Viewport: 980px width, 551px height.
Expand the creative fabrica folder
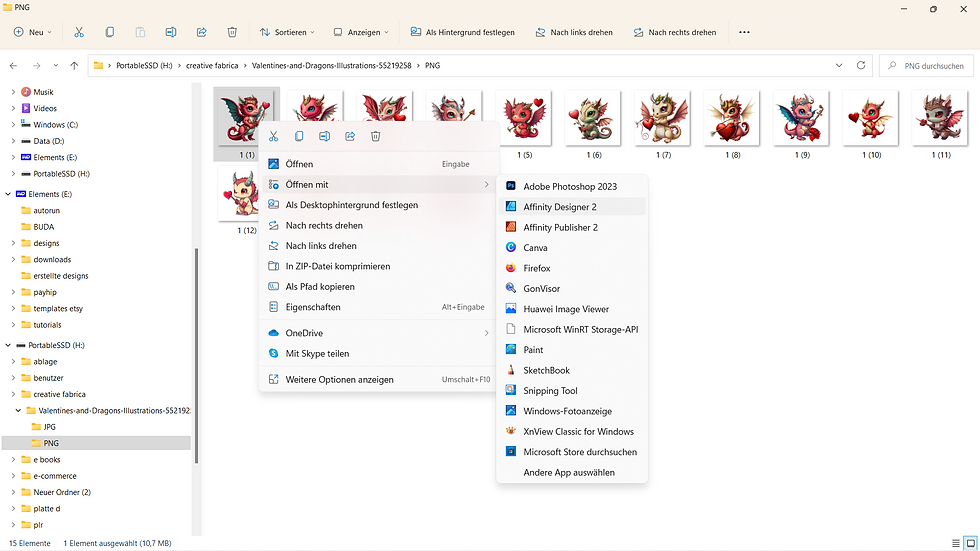click(13, 394)
